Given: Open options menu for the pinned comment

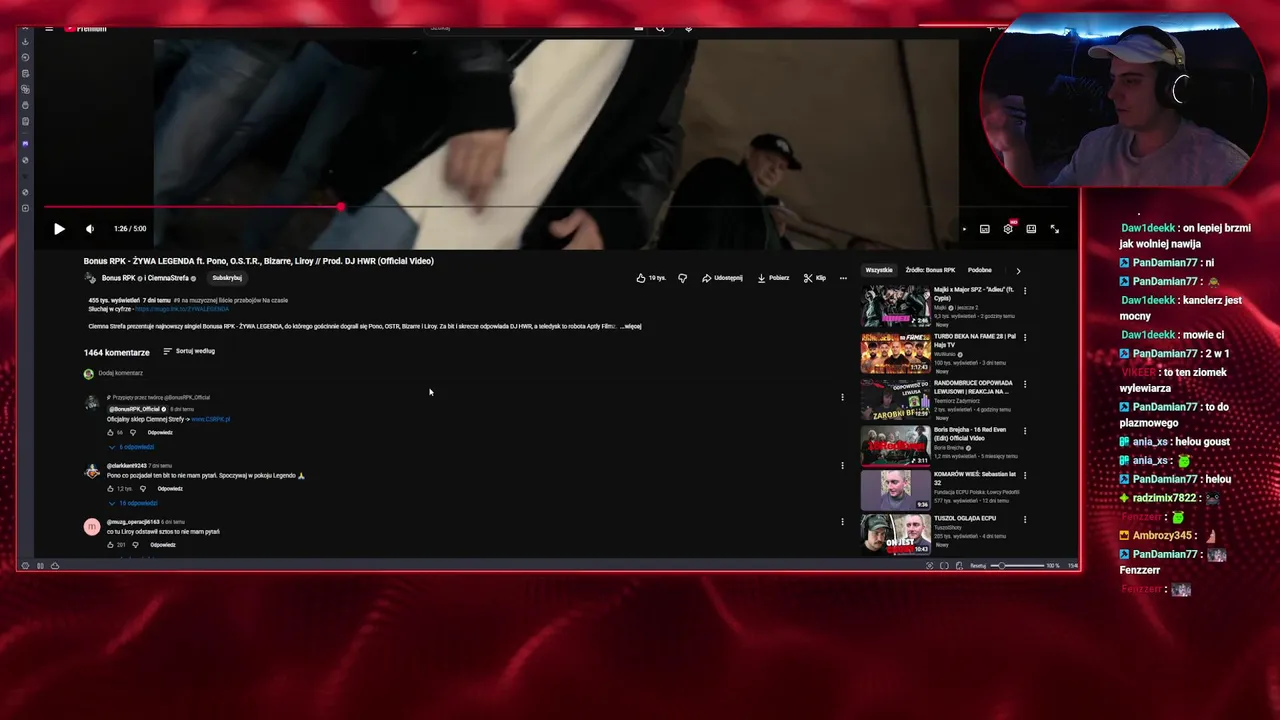Looking at the screenshot, I should coord(842,397).
